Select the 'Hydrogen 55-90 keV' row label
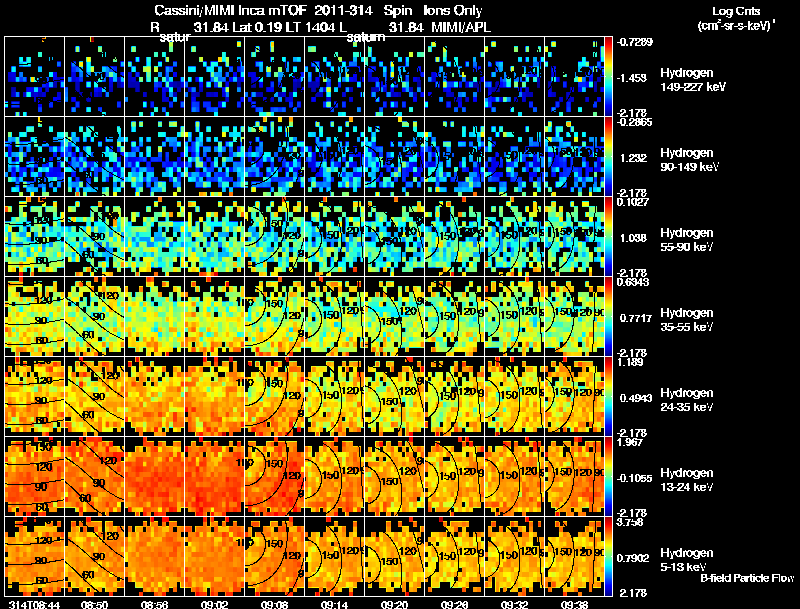Screen dimensions: 800x609 (x=687, y=240)
